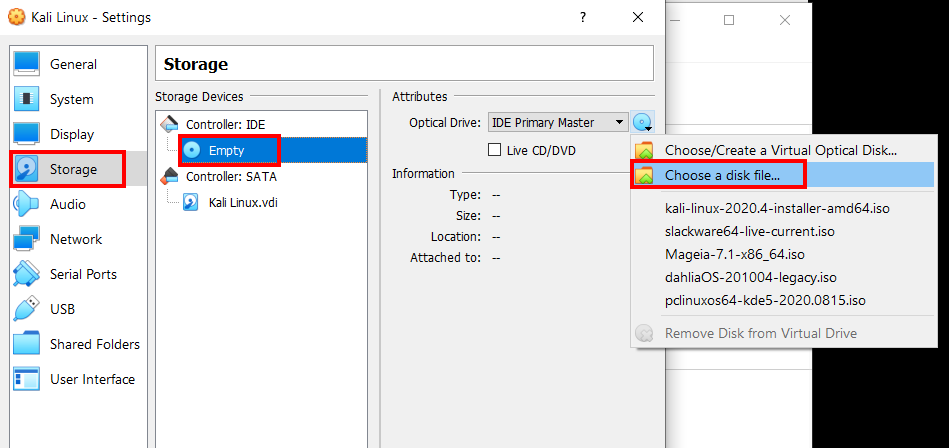Click Remove Disk from Virtual Drive
The height and width of the screenshot is (448, 949).
pyautogui.click(x=761, y=333)
